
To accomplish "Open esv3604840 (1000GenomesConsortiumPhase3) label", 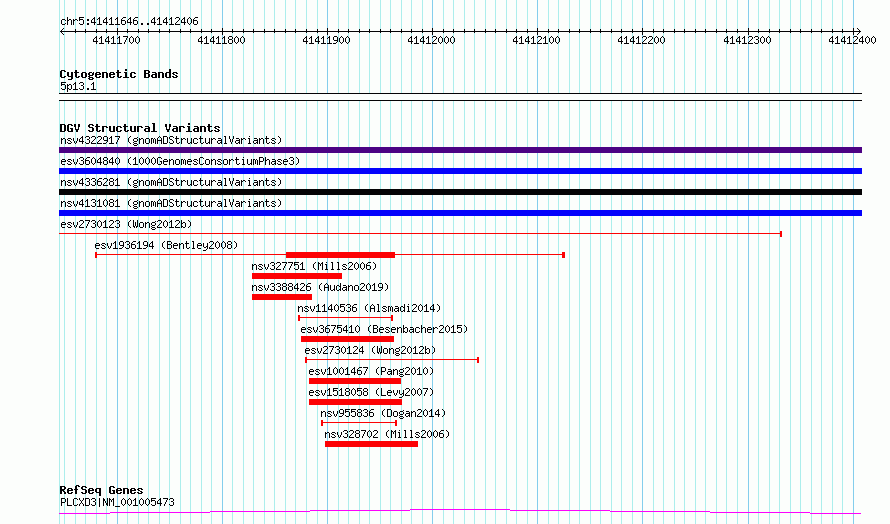I will coord(180,161).
